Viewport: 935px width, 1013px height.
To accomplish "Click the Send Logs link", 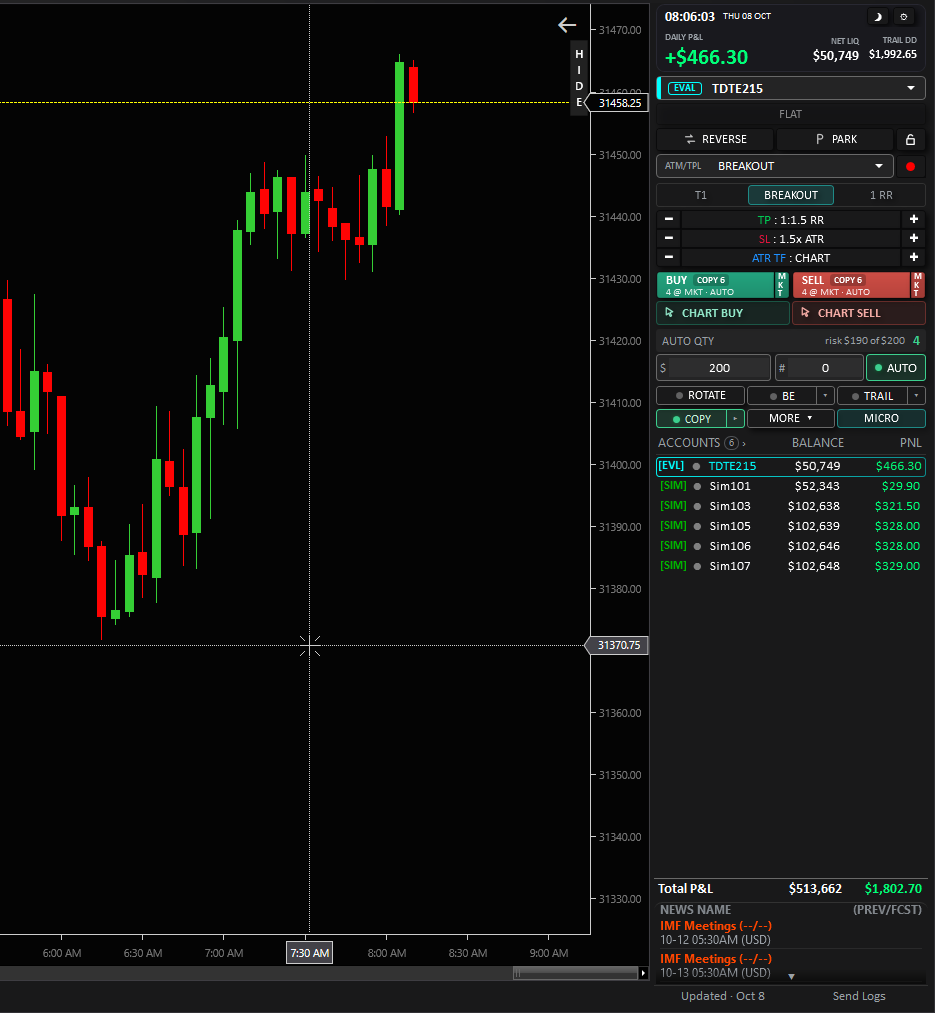I will (x=859, y=996).
